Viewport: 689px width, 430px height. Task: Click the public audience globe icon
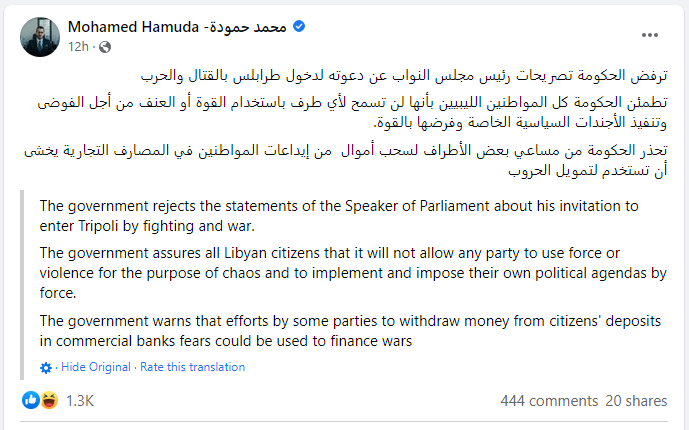pyautogui.click(x=104, y=47)
